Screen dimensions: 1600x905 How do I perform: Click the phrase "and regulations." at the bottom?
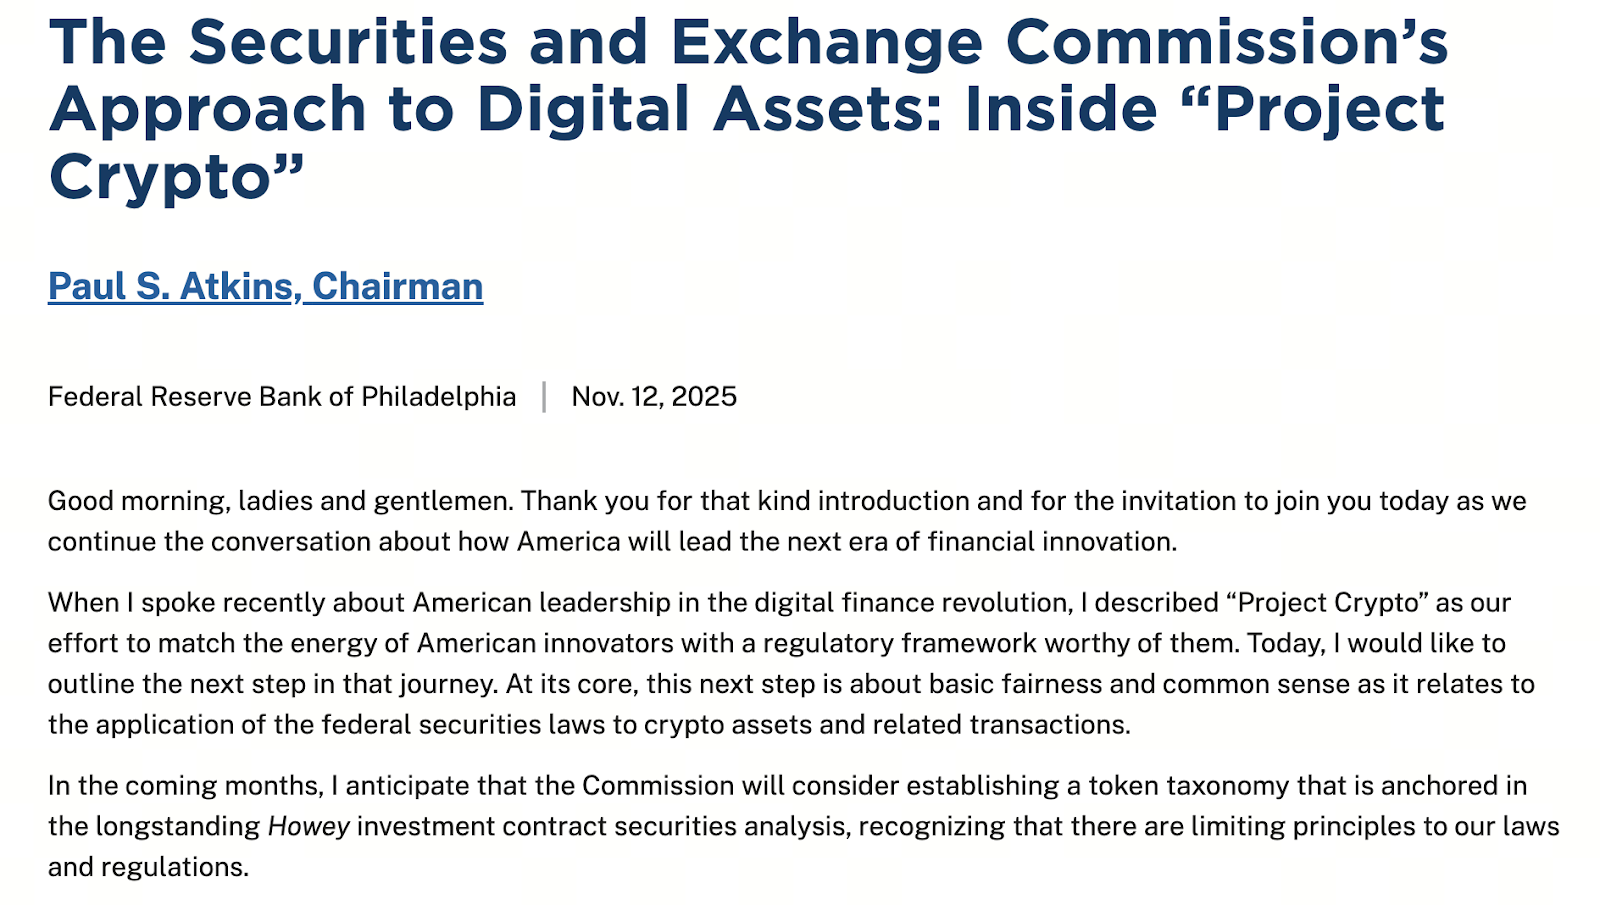[x=148, y=867]
